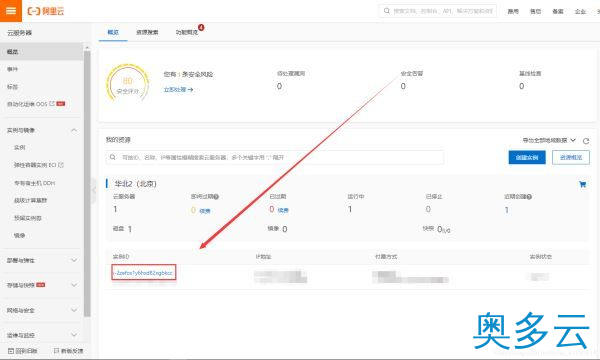Click the bottom-left sidebar footer link
The height and width of the screenshot is (360, 600).
tap(23, 351)
